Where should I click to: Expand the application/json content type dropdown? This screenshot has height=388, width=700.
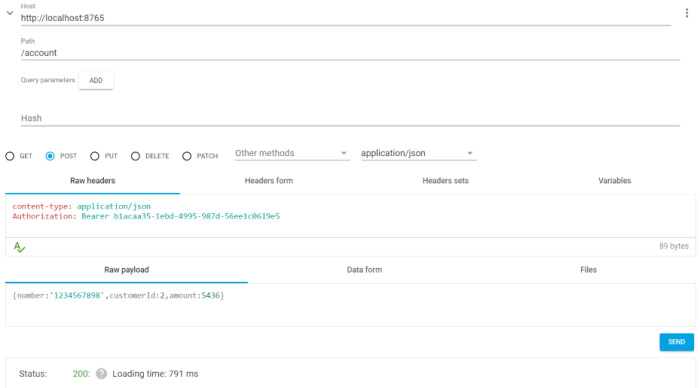[418, 153]
